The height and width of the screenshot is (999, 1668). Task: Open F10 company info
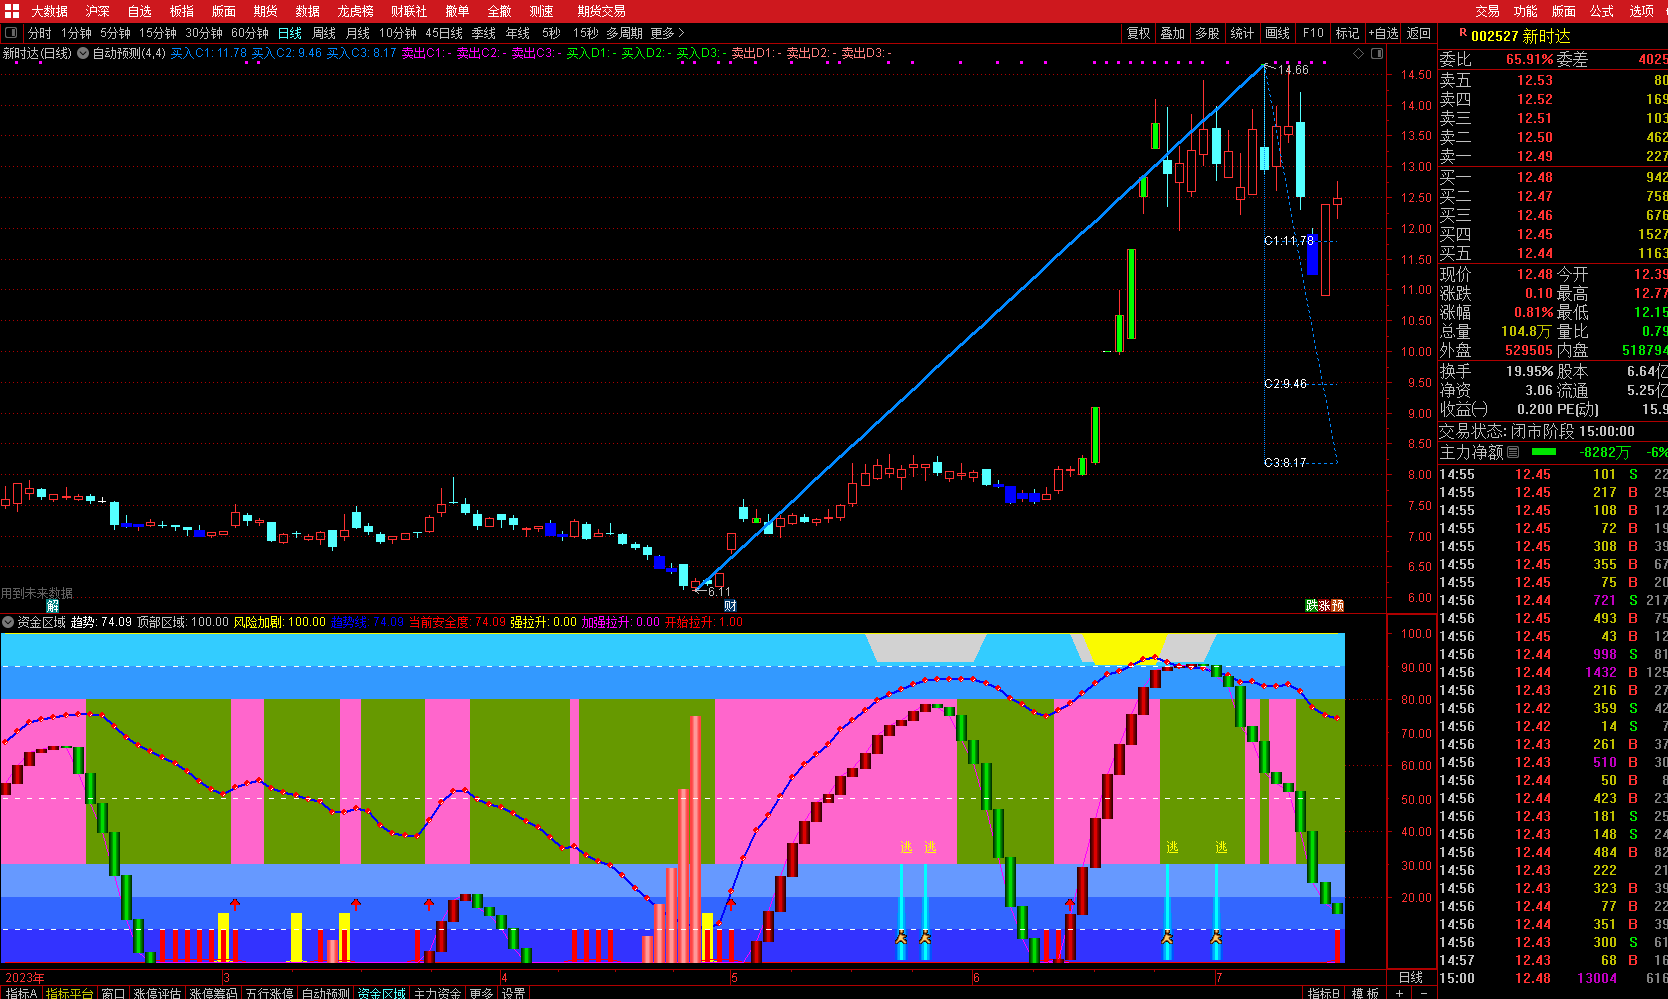(1313, 33)
